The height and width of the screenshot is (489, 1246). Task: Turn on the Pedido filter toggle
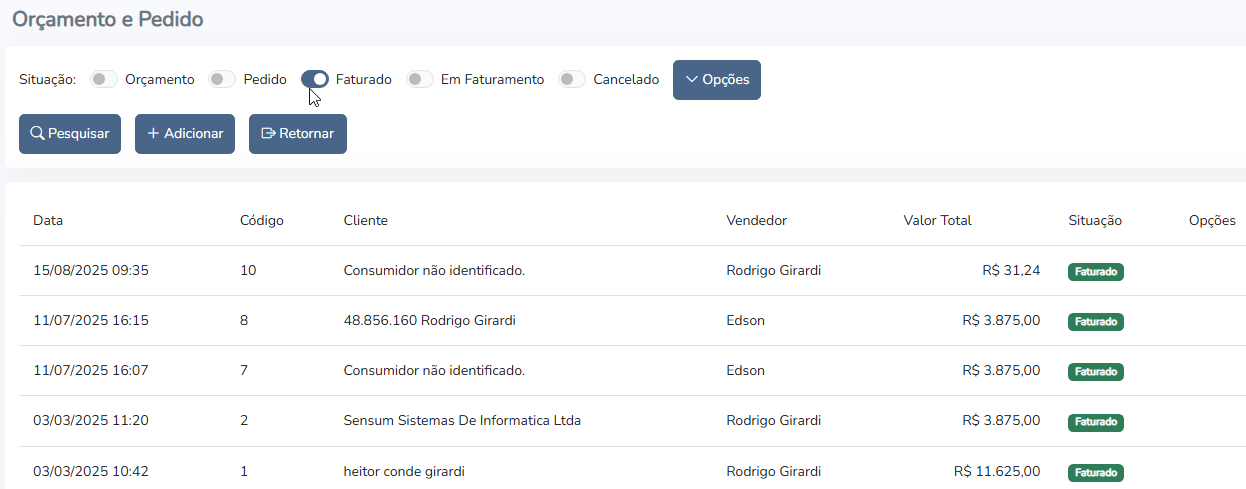tap(222, 80)
